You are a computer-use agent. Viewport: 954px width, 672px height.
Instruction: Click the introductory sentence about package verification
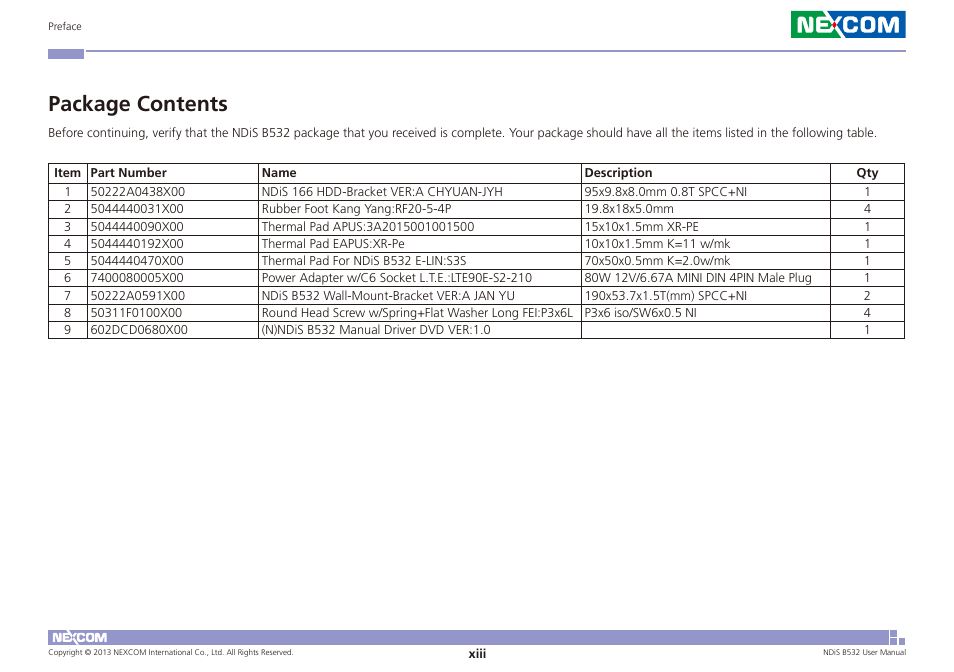click(x=462, y=133)
